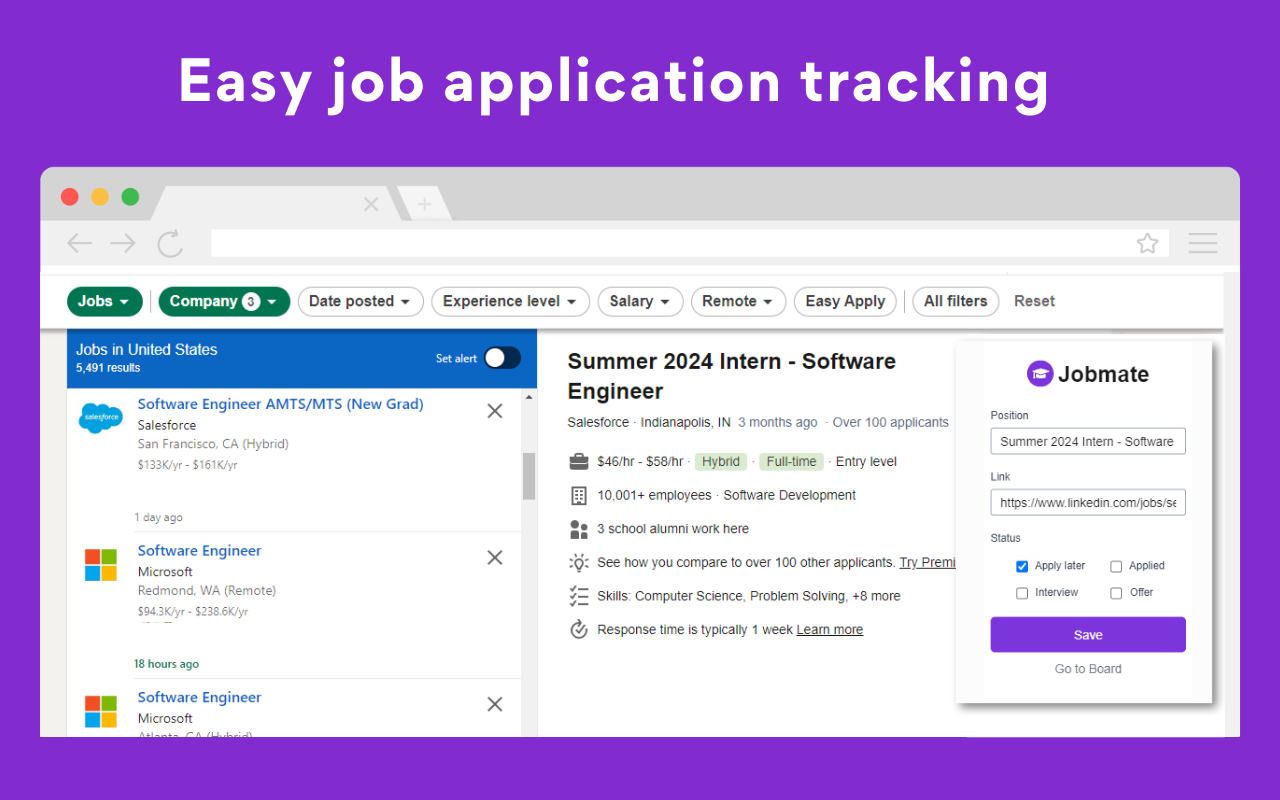Dismiss the Microsoft Redmond job listing
The height and width of the screenshot is (800, 1280).
494,558
